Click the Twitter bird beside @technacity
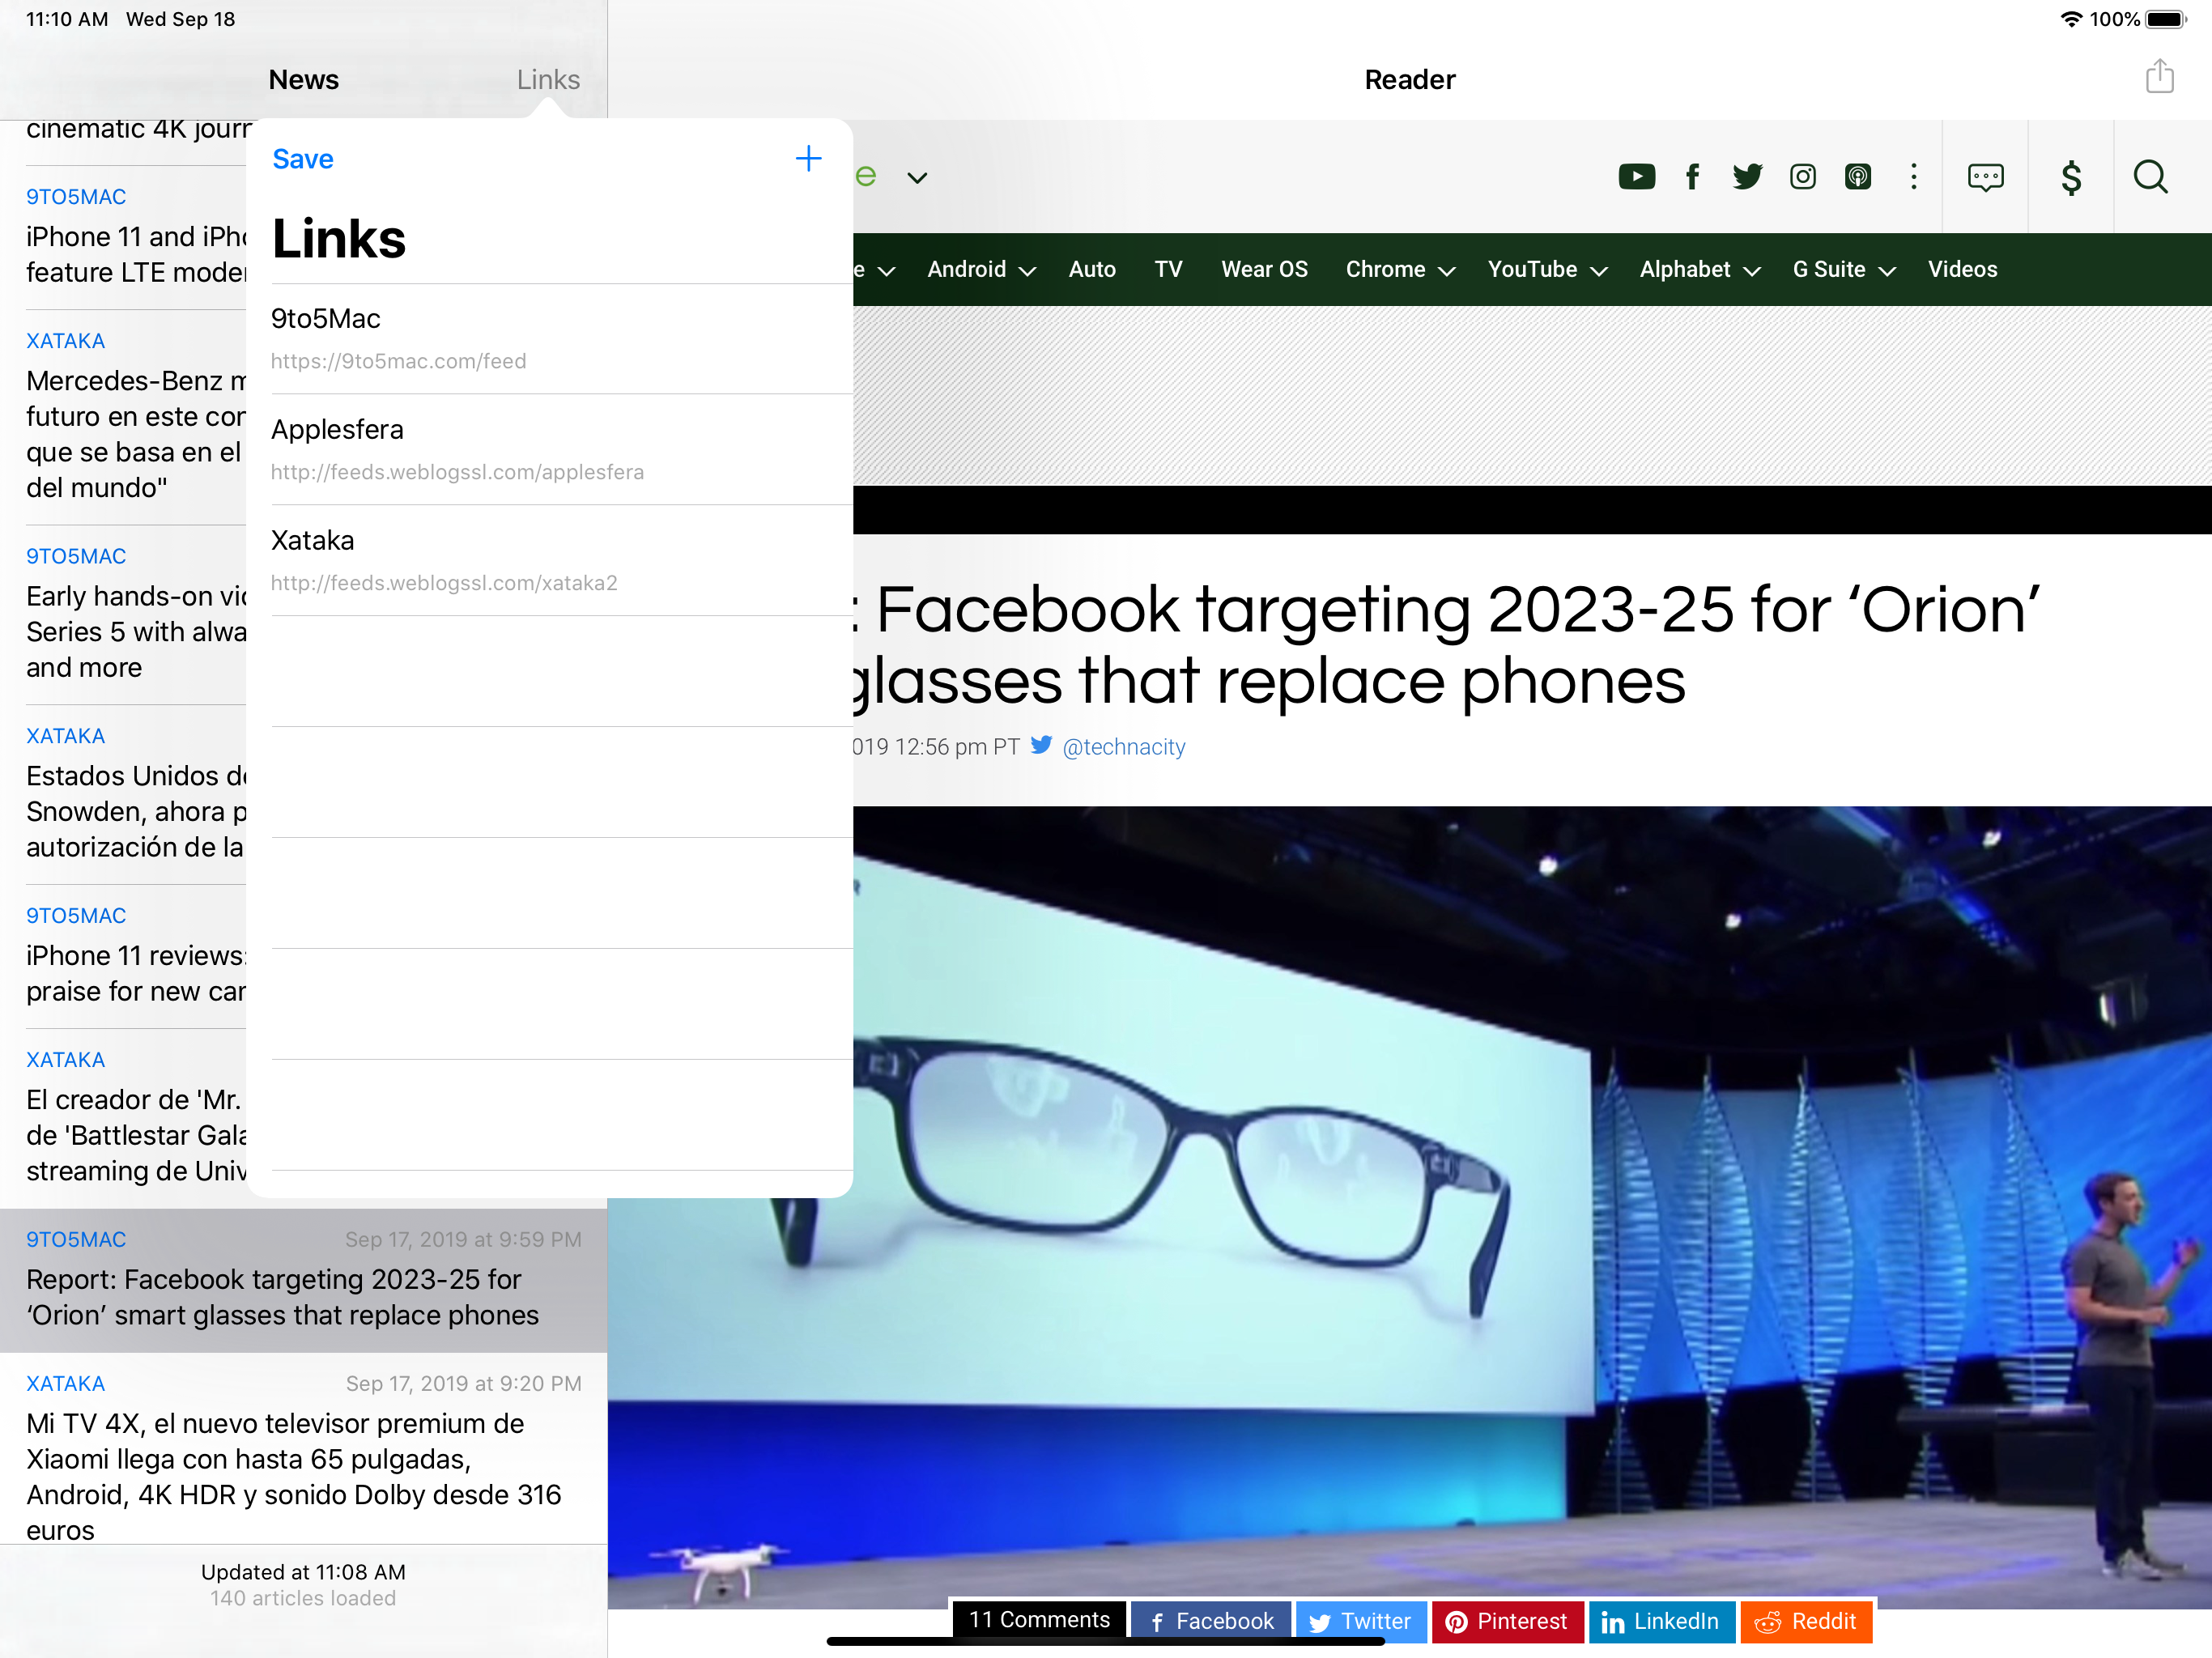Image resolution: width=2212 pixels, height=1658 pixels. (1041, 745)
